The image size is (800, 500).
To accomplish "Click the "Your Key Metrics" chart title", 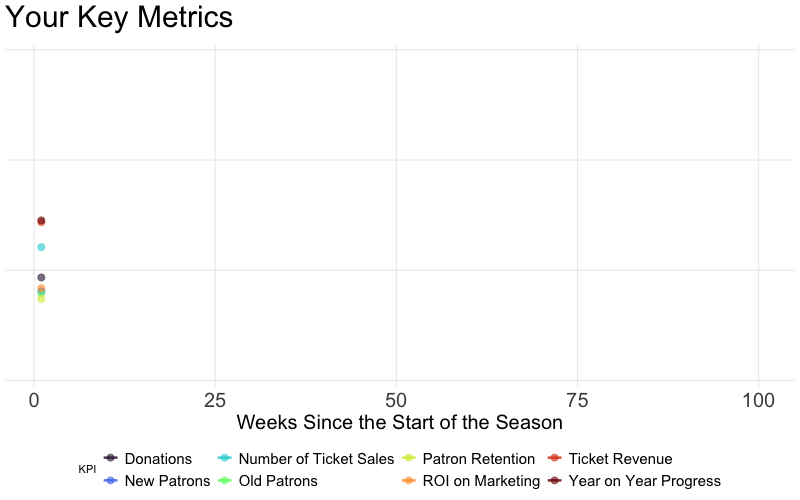I will click(119, 17).
